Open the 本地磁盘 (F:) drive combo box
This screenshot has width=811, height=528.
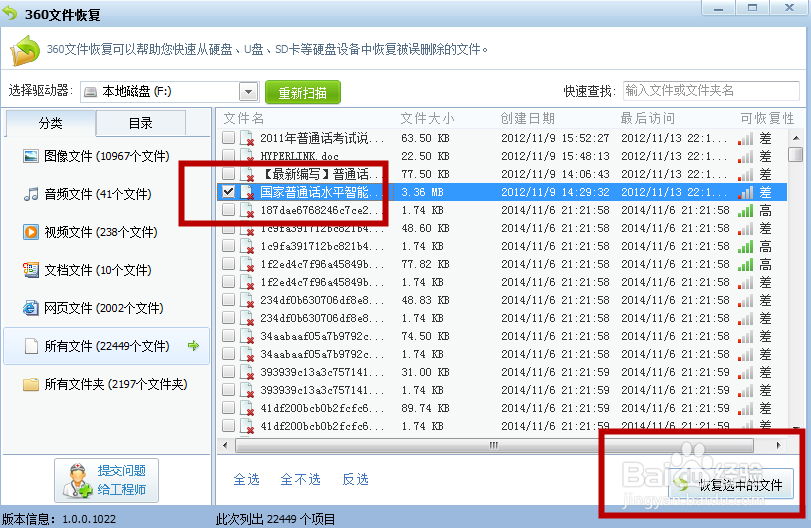point(170,92)
